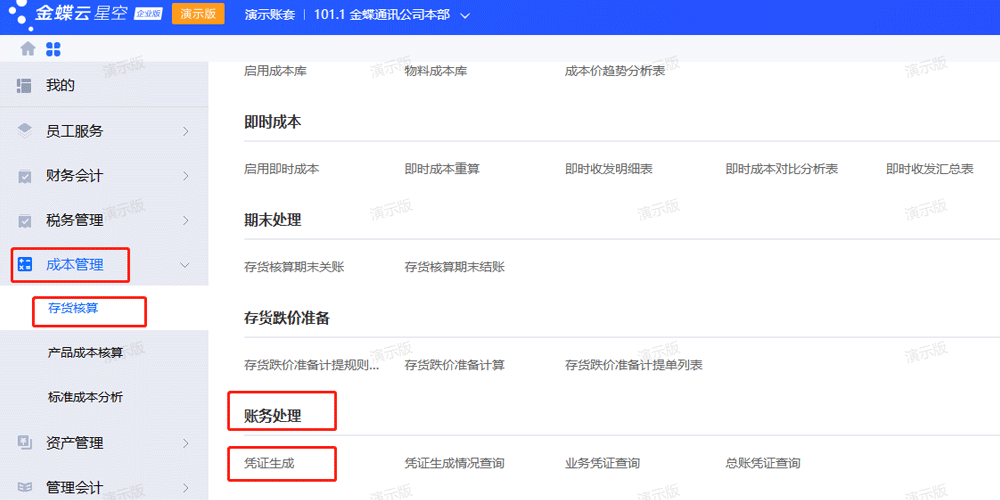This screenshot has width=1000, height=500.
Task: Open 即时成本对比分析表 link
Action: click(x=781, y=169)
